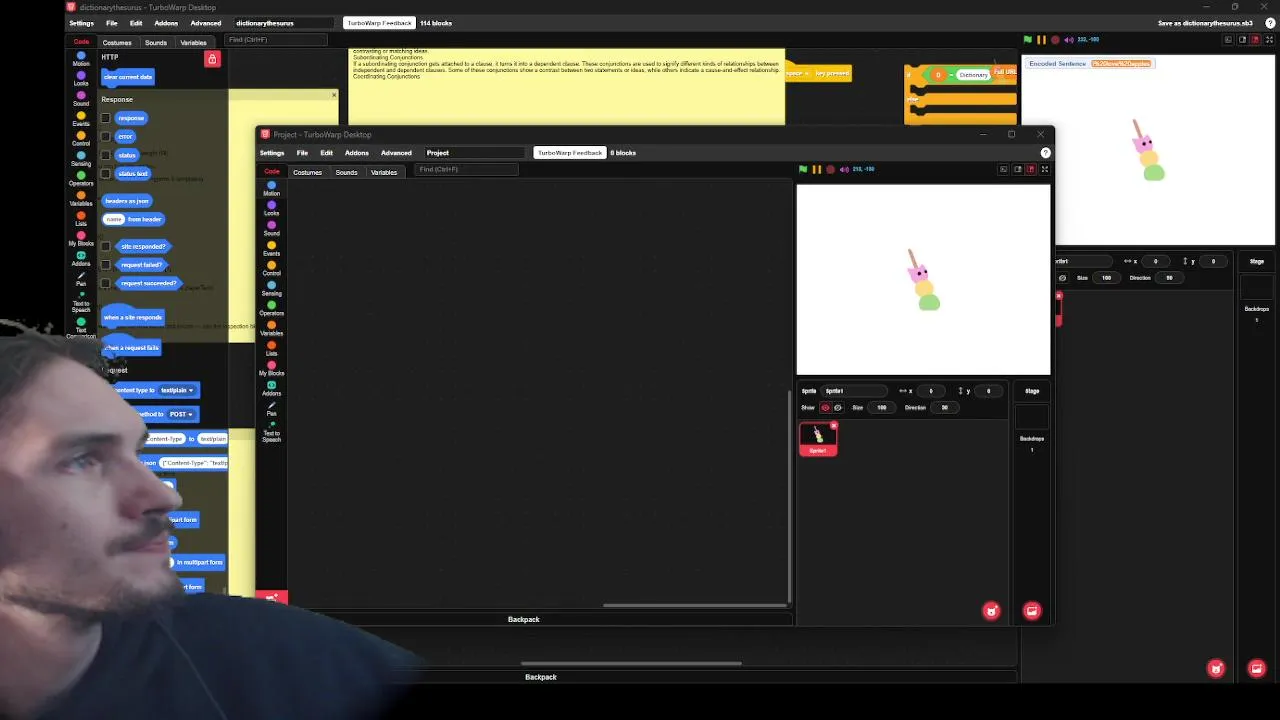The image size is (1280, 720).
Task: Click Direction field in Project window
Action: [946, 408]
